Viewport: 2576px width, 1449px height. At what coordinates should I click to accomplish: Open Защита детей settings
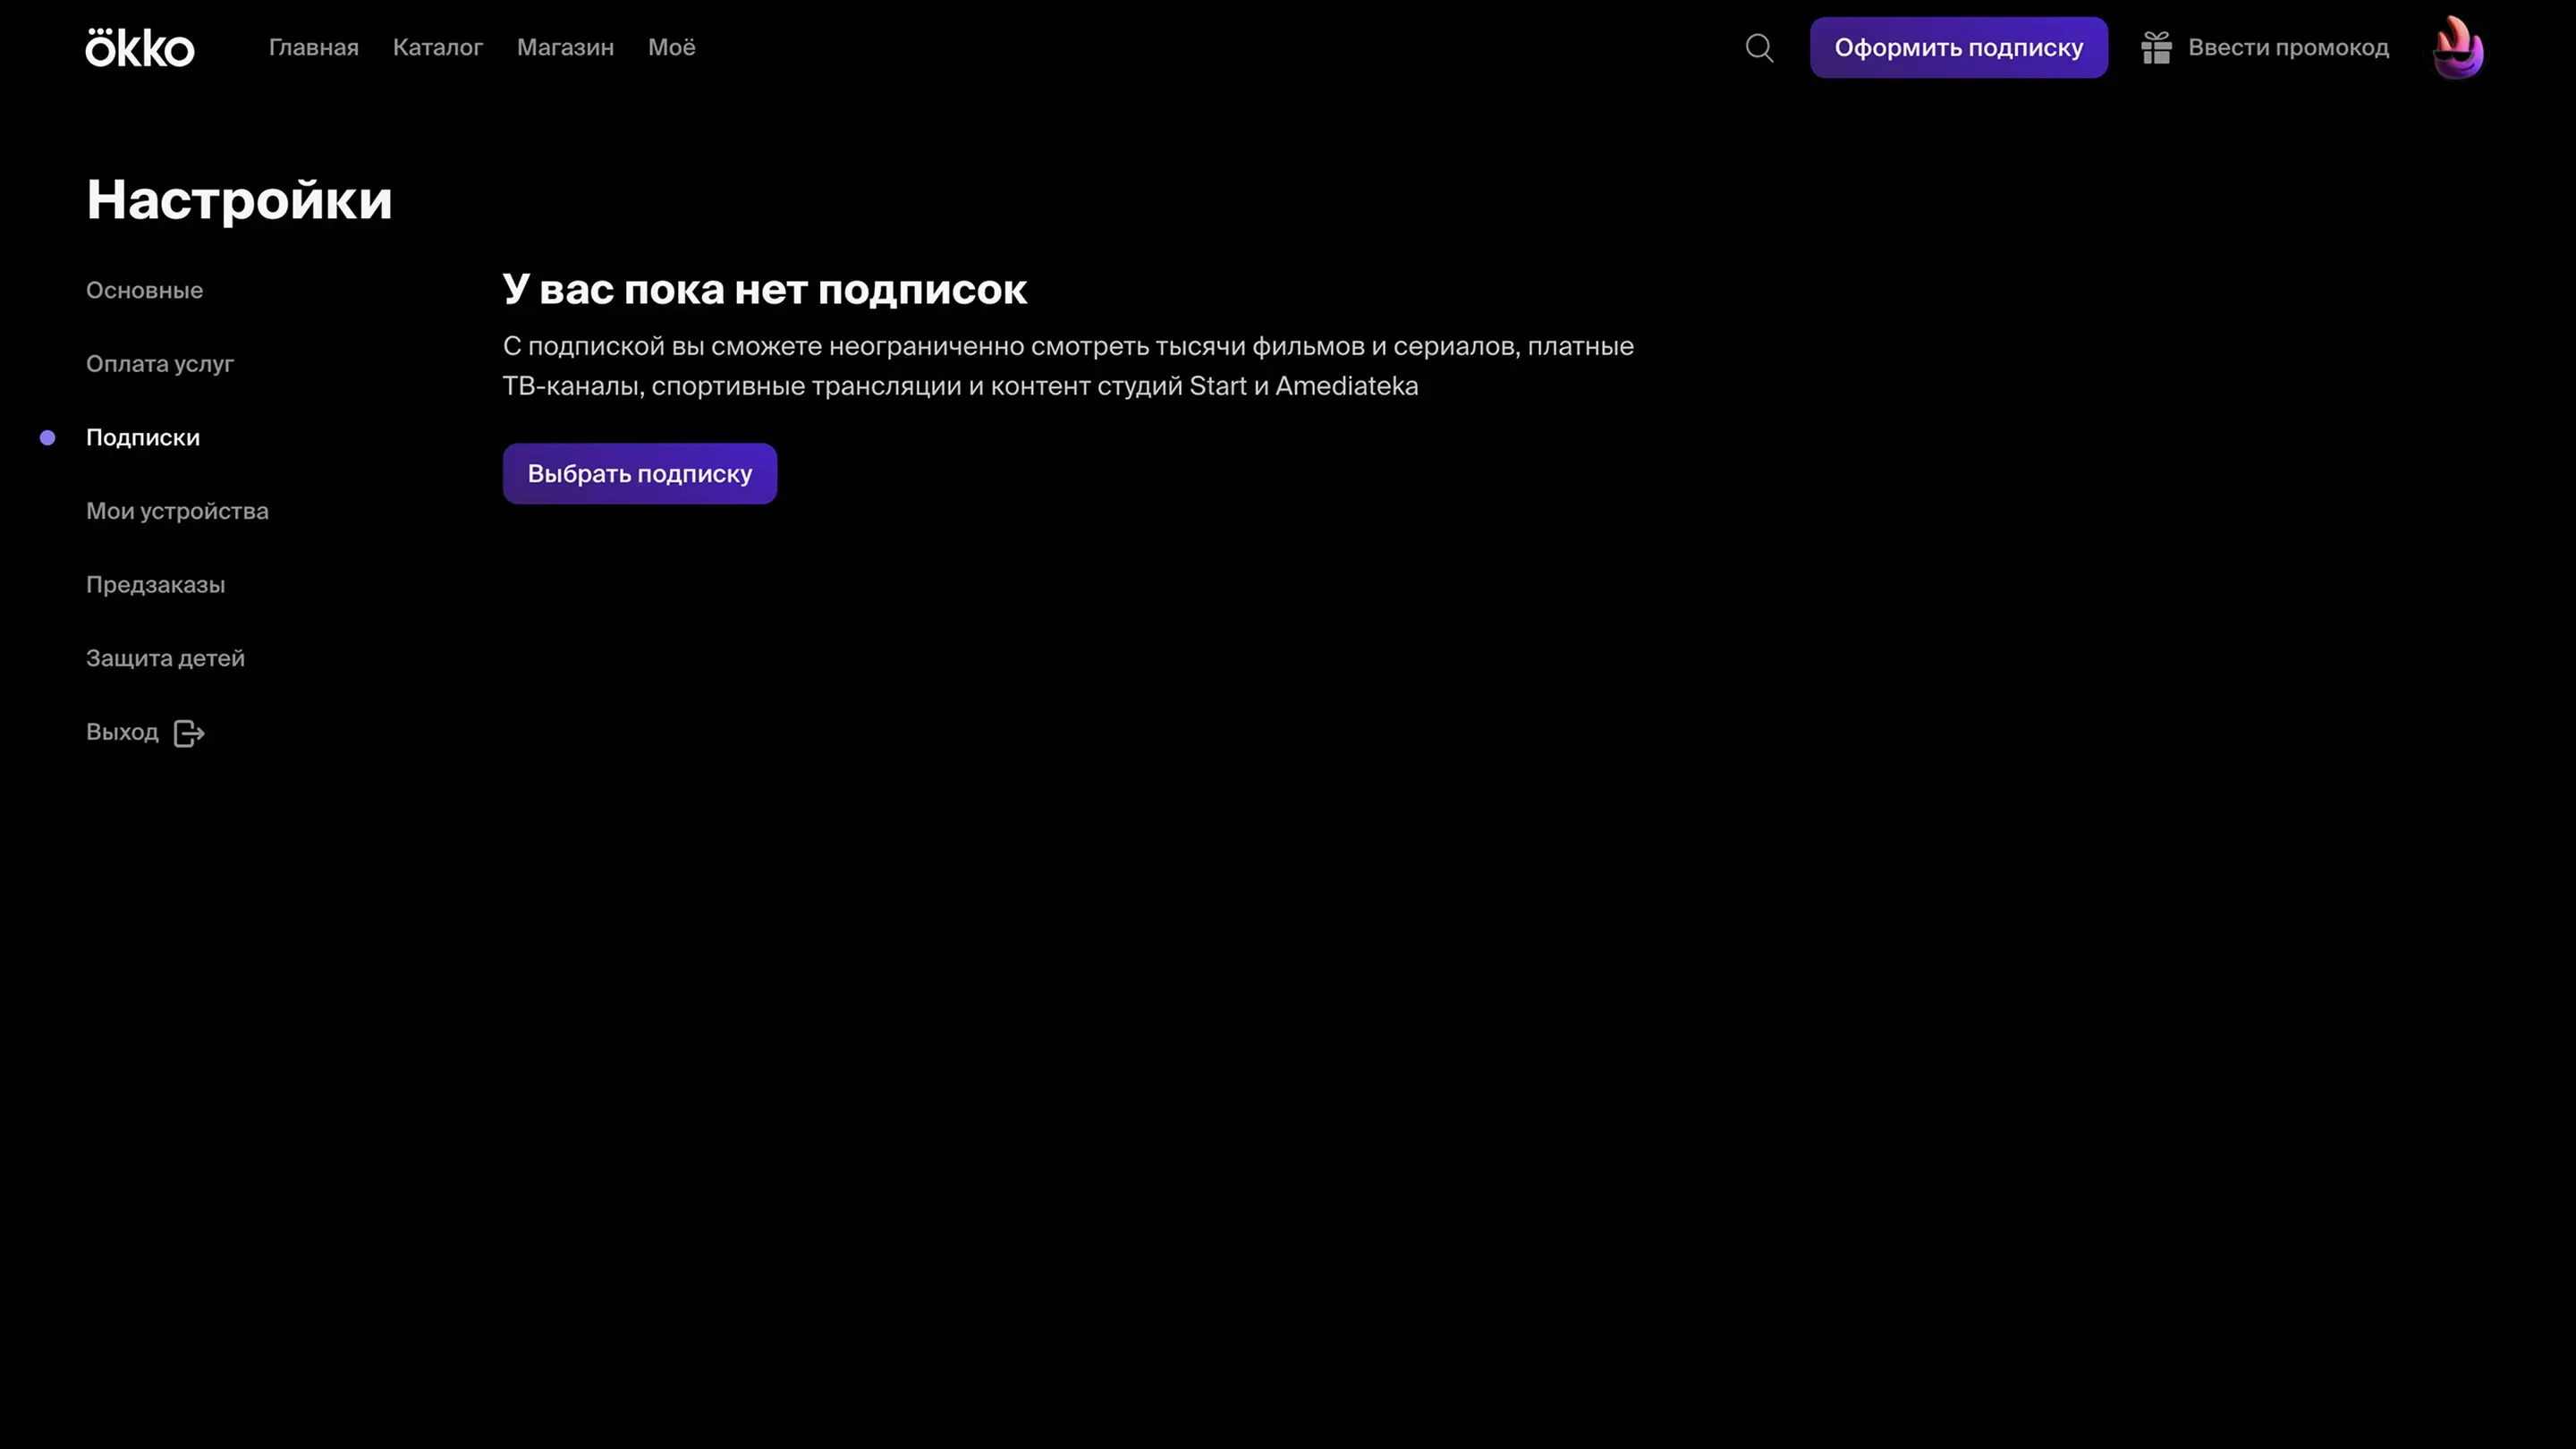[x=165, y=659]
